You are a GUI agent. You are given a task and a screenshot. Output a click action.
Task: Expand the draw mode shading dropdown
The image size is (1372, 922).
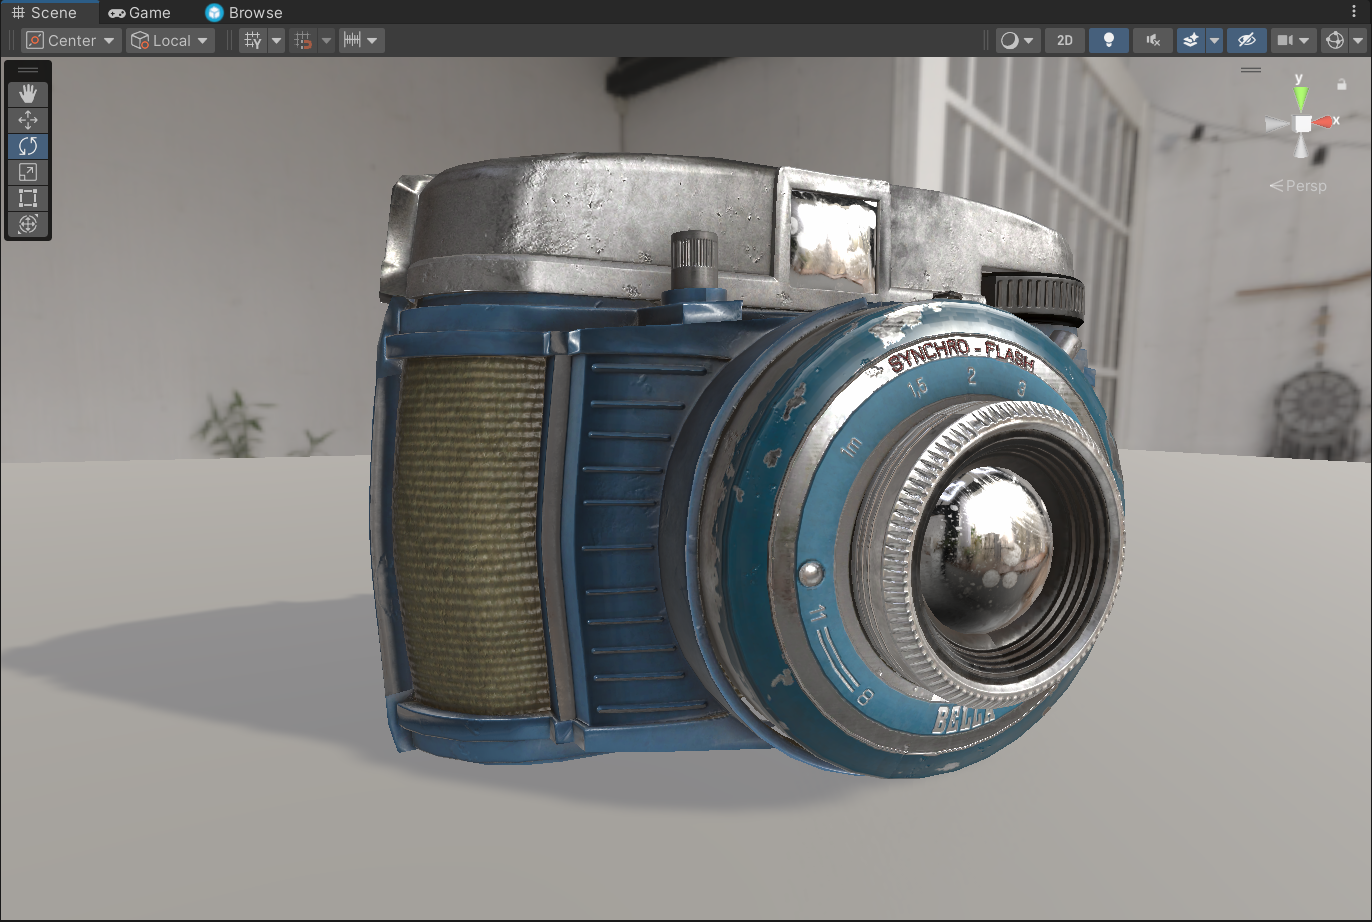point(1017,41)
